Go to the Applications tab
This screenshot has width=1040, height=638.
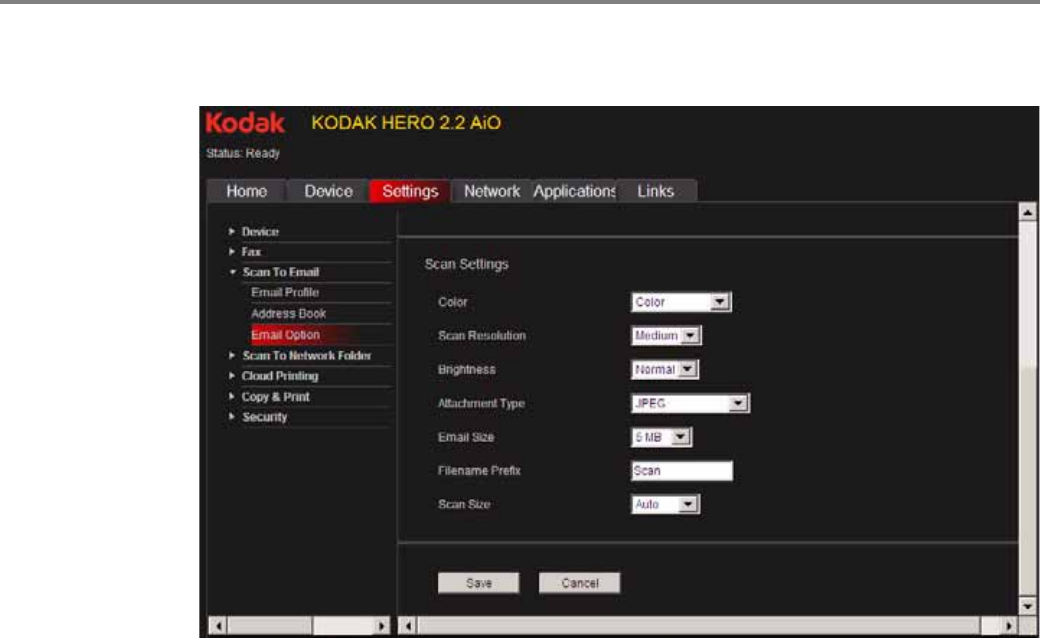(x=574, y=191)
